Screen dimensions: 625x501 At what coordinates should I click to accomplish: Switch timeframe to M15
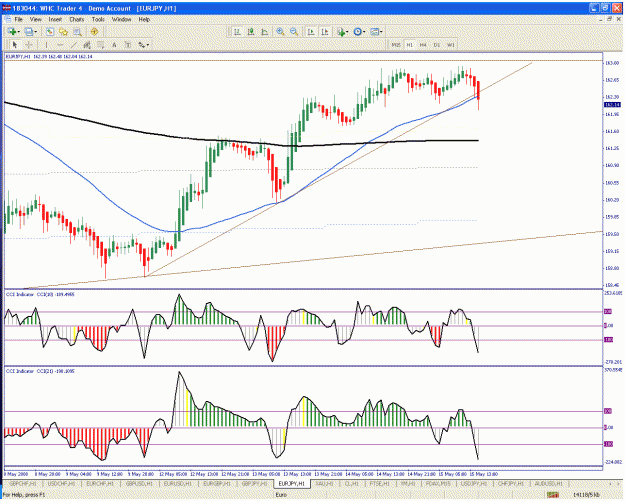[x=396, y=45]
